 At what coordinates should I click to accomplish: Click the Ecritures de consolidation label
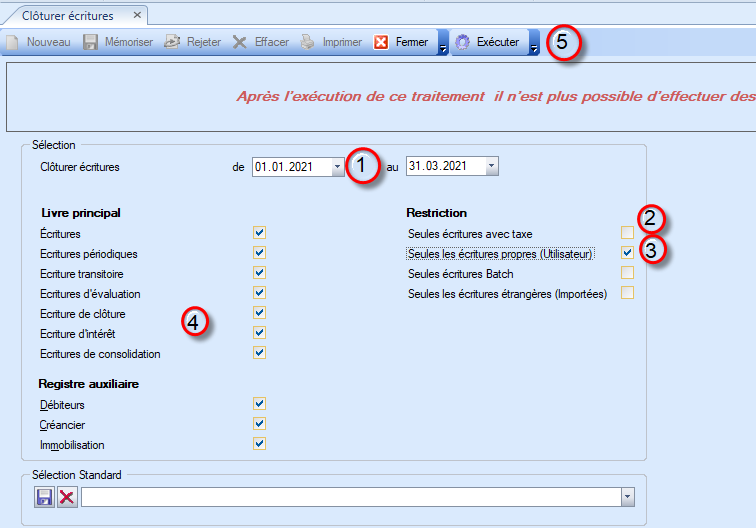pos(100,354)
